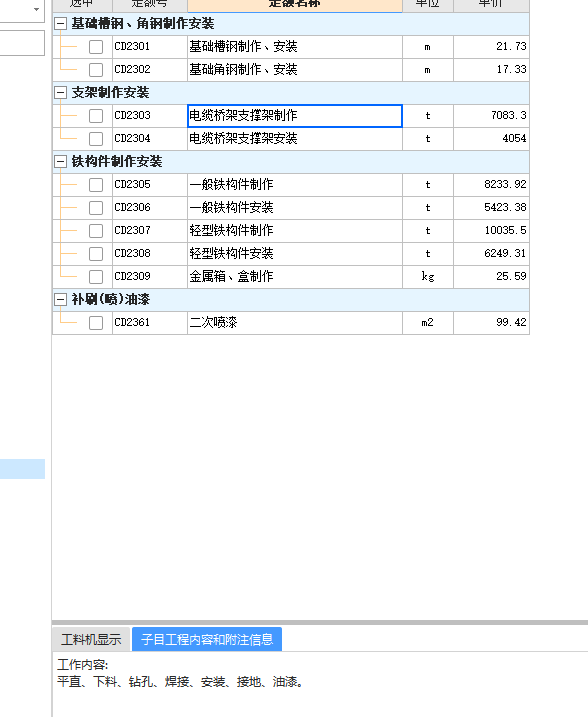This screenshot has width=588, height=717.
Task: Select the price cell 5423.38
Action: [492, 208]
